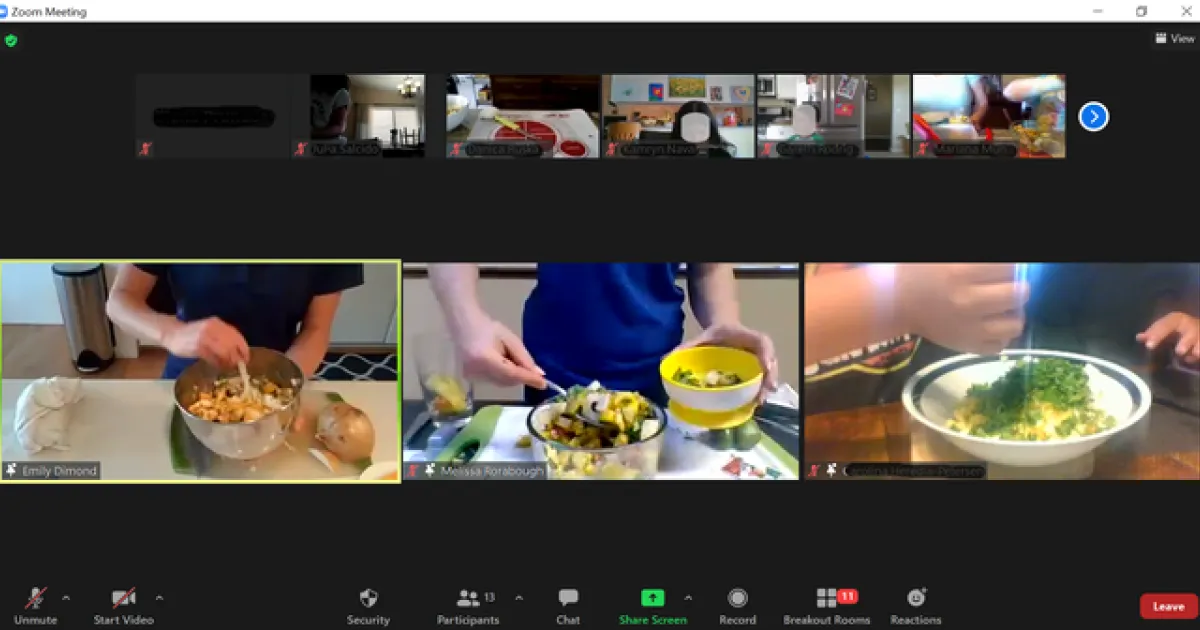The height and width of the screenshot is (630, 1200).
Task: Select Melissa Rorabough's video tile
Action: [601, 372]
